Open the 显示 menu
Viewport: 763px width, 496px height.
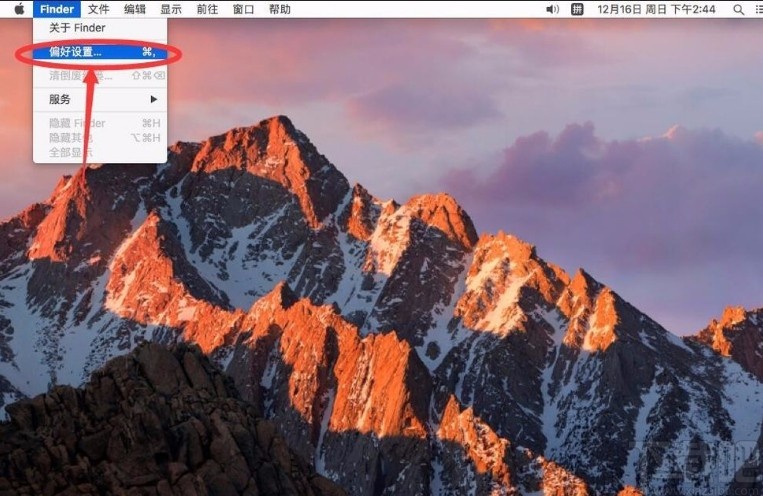coord(171,9)
